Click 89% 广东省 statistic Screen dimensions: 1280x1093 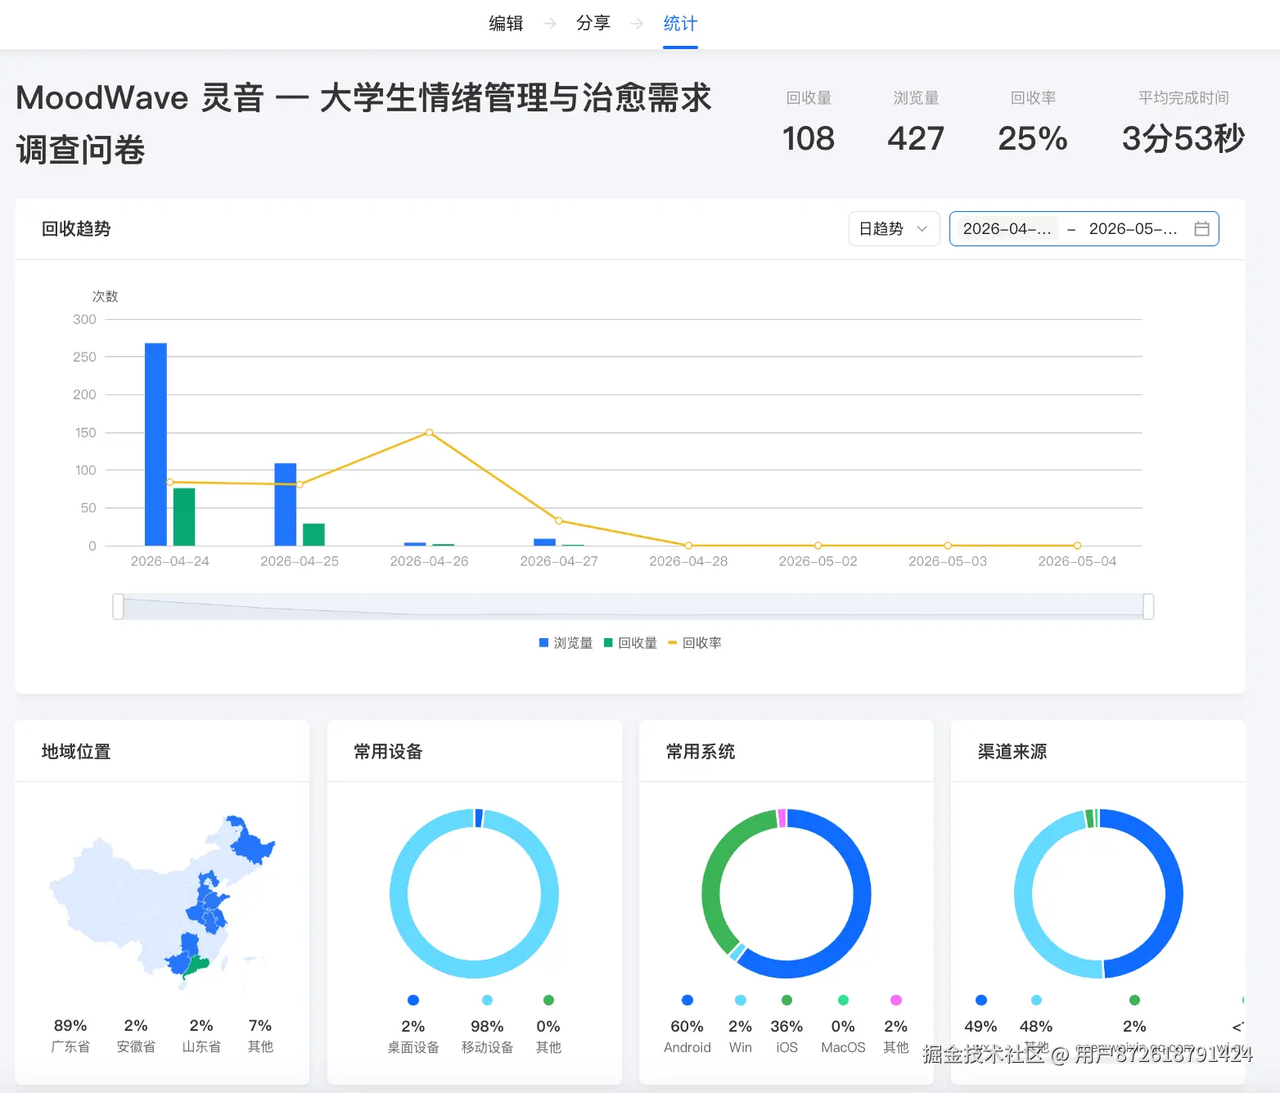click(70, 1036)
